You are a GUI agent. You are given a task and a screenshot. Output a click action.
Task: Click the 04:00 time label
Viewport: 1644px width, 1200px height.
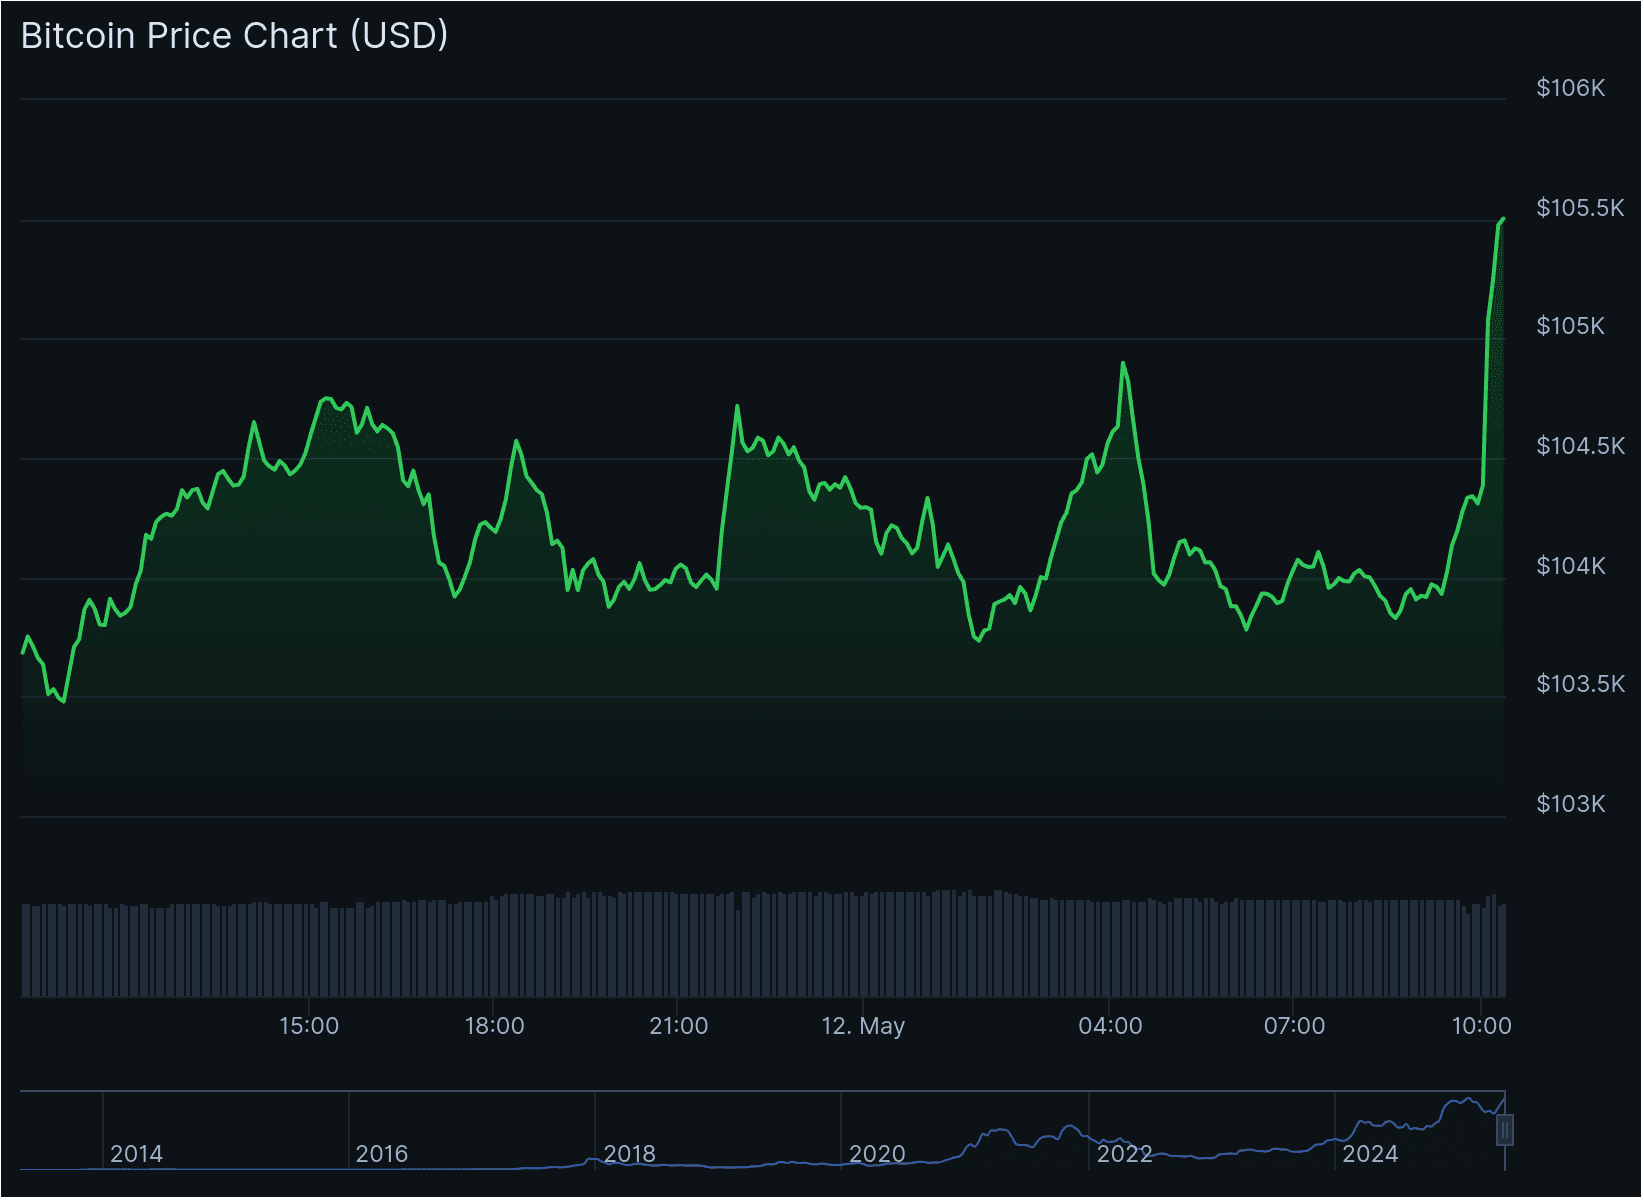click(1110, 1026)
